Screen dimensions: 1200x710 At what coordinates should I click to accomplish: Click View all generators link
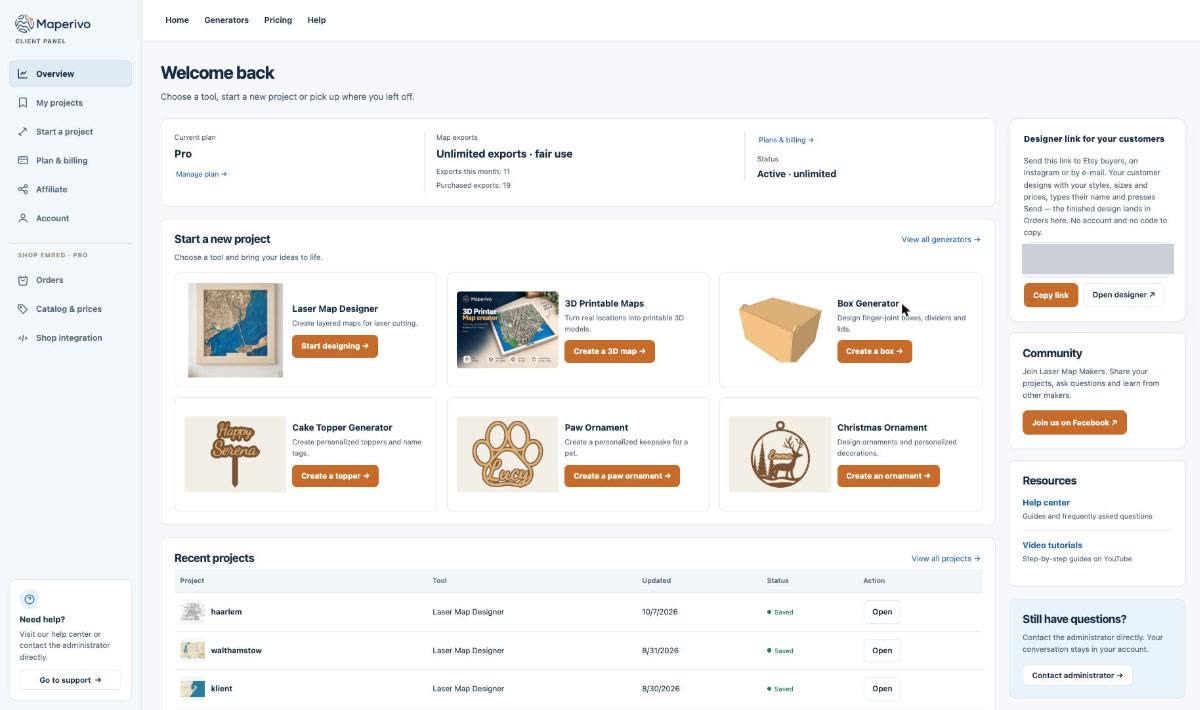tap(941, 240)
